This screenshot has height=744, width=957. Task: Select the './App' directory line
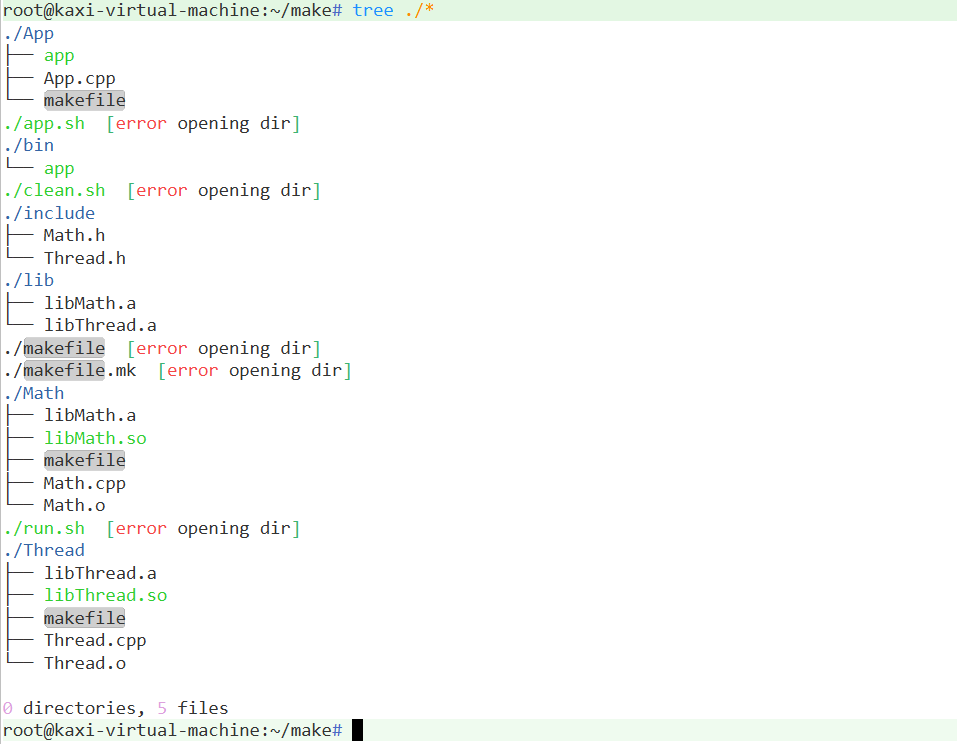click(x=29, y=34)
